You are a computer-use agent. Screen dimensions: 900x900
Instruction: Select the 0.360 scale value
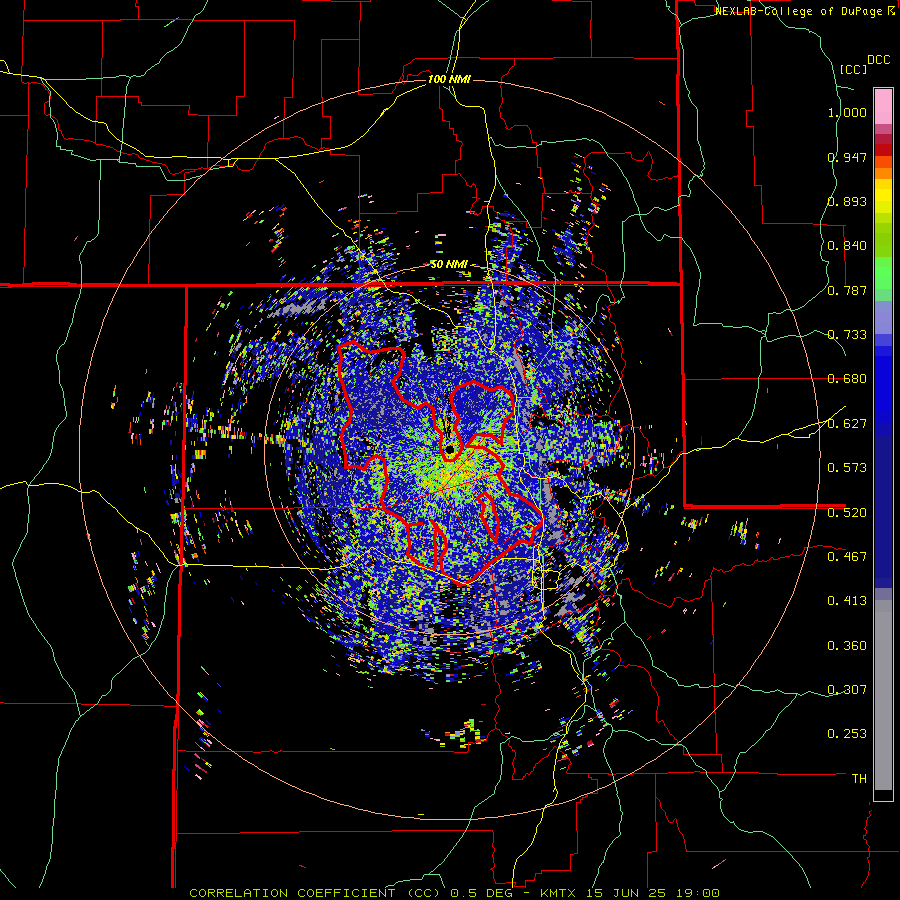pyautogui.click(x=847, y=646)
